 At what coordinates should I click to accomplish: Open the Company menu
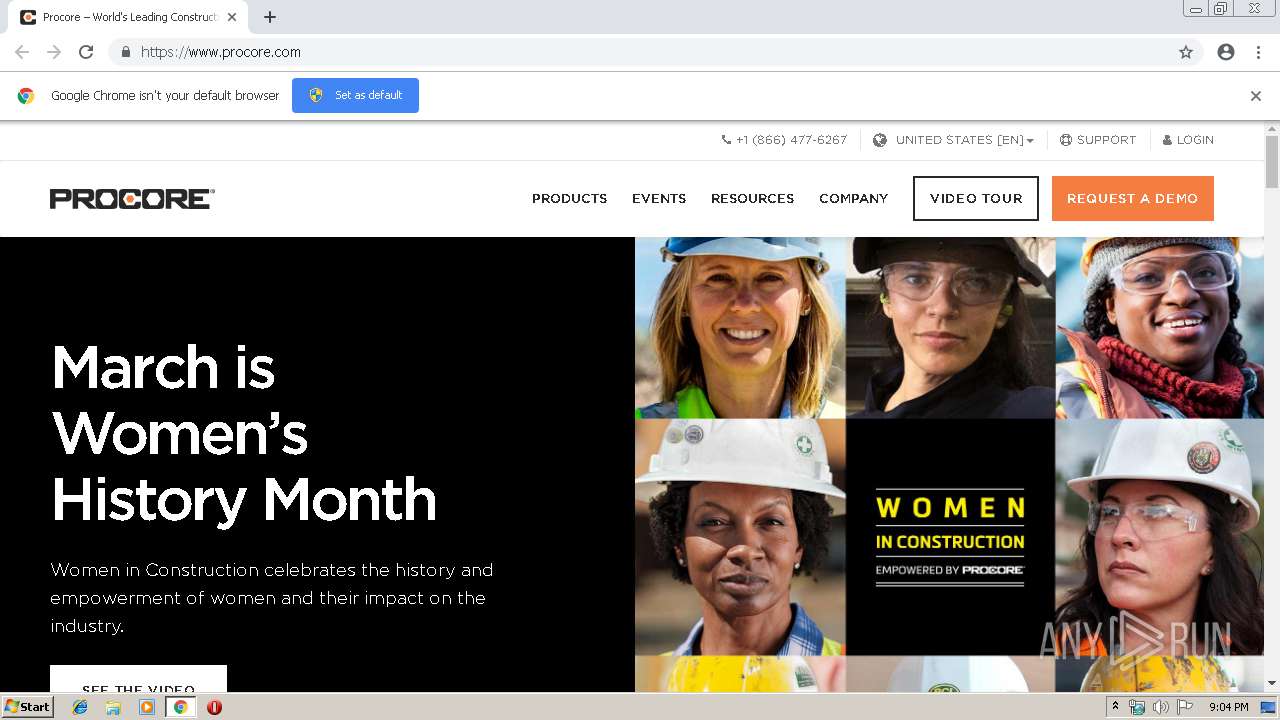[853, 199]
